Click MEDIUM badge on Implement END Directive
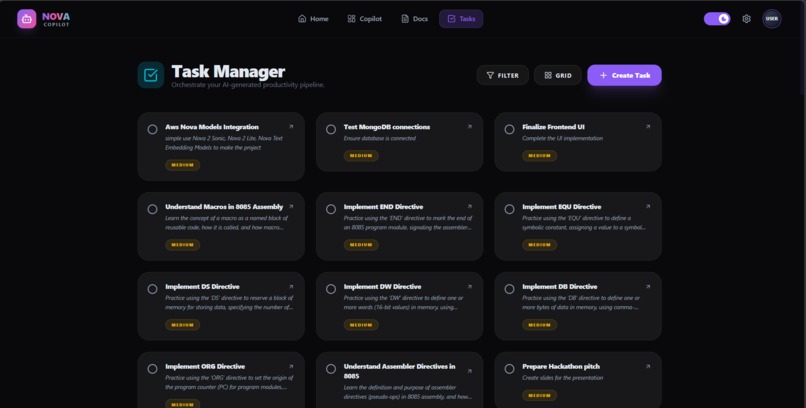 pos(361,245)
